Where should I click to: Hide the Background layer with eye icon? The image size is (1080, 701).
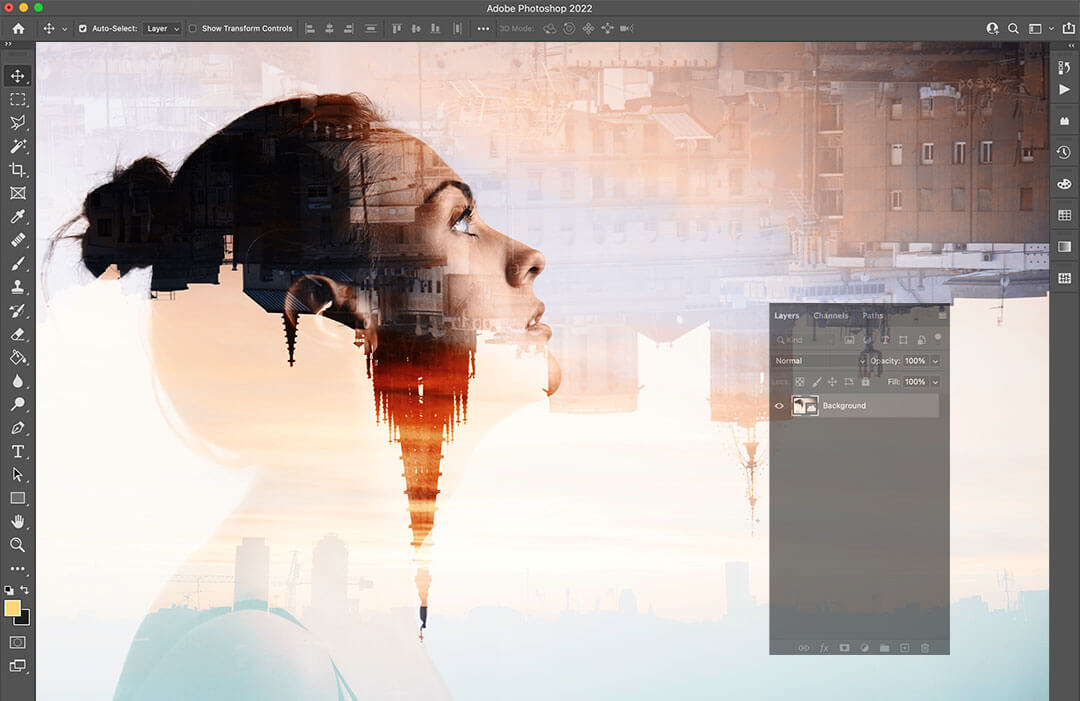779,406
